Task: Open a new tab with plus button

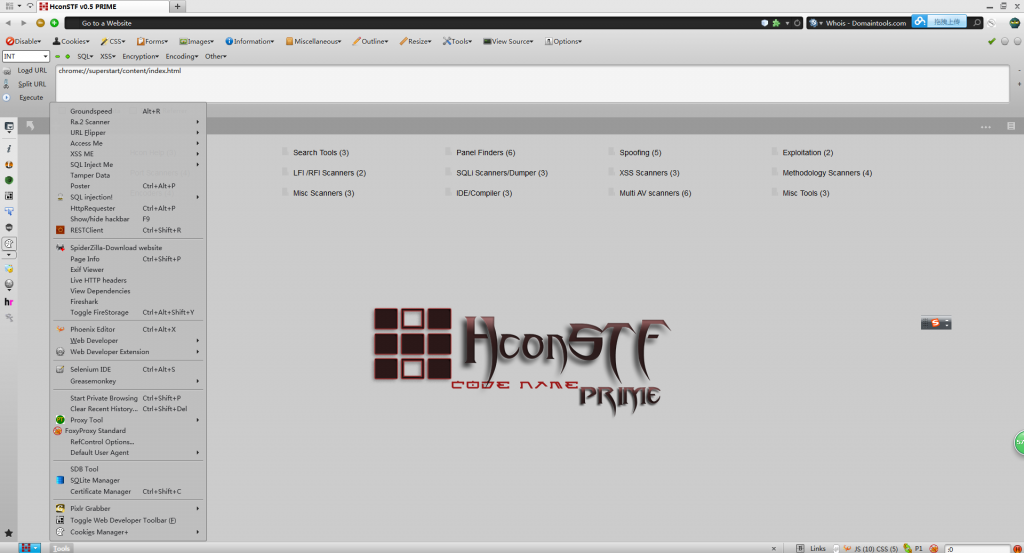Action: 177,7
